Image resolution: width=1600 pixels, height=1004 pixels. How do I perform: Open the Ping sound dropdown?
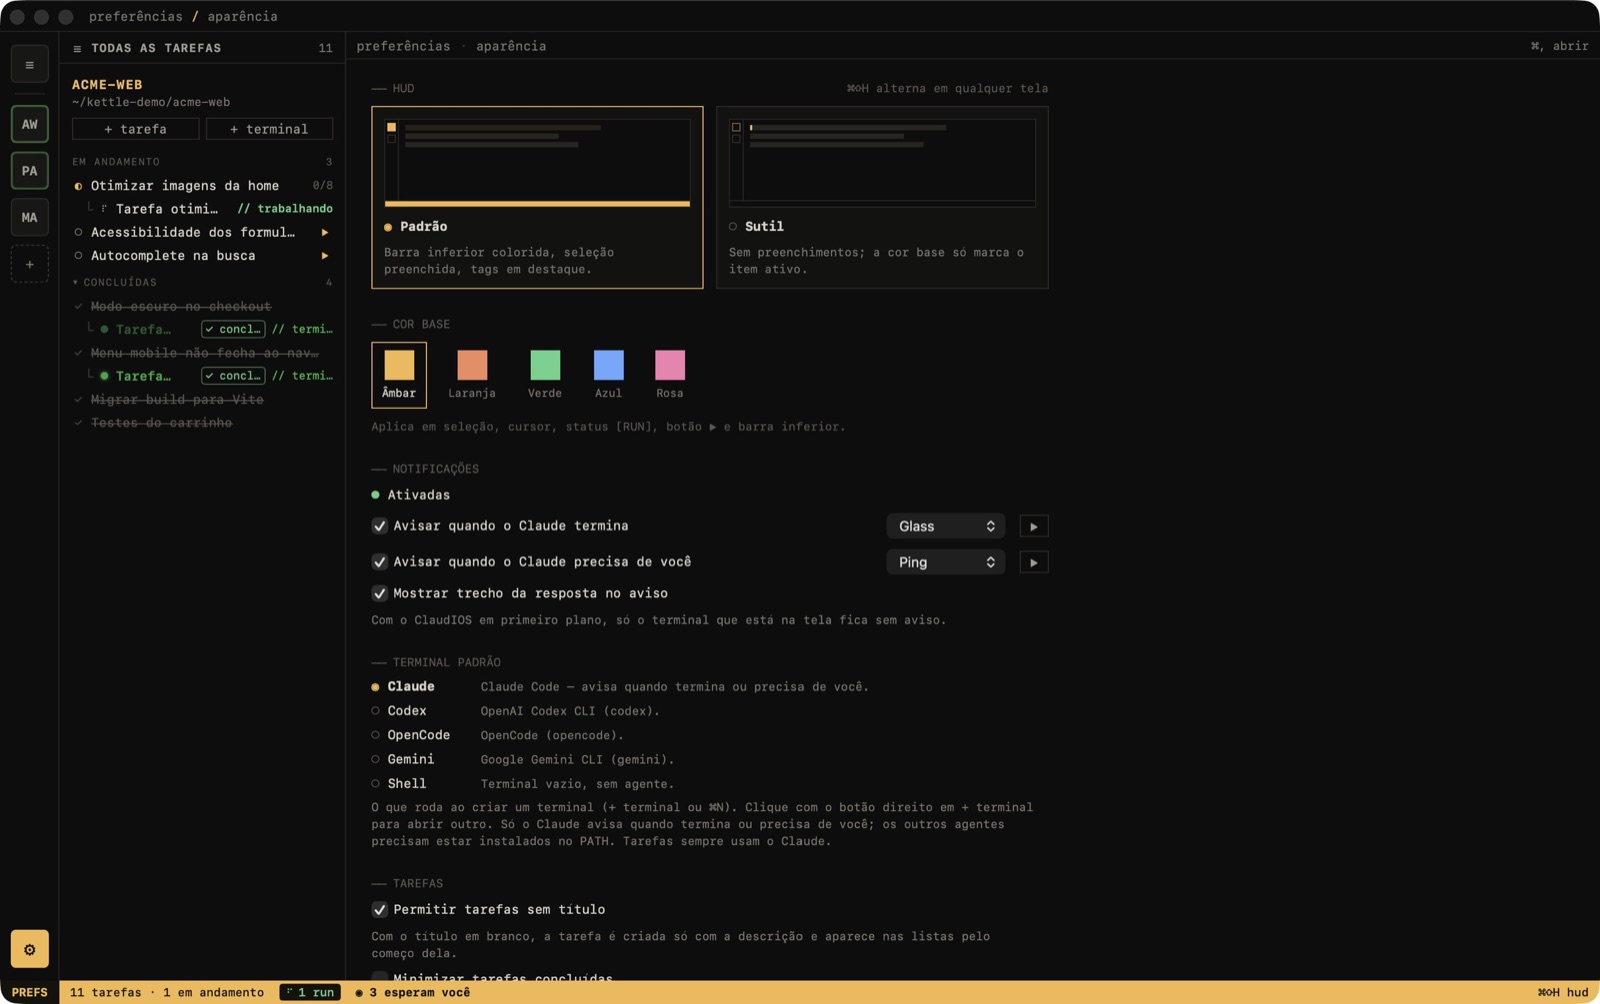946,562
